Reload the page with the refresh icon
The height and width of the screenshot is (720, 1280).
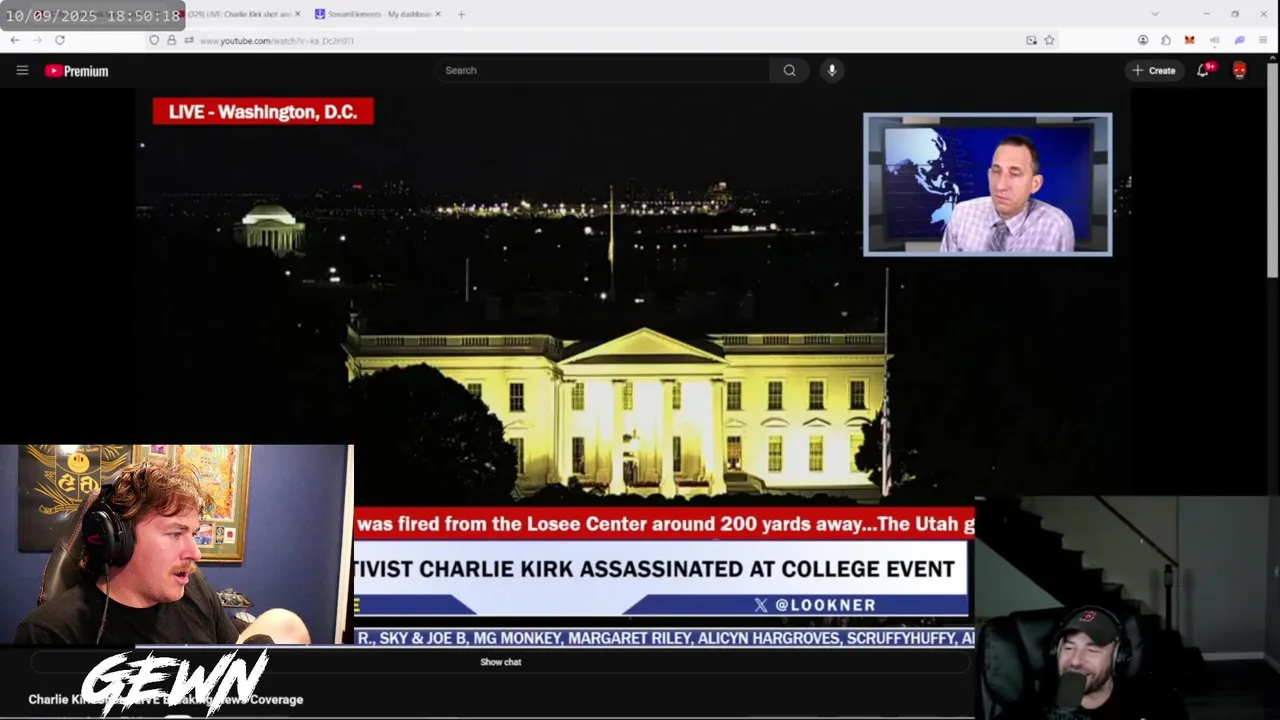coord(60,40)
